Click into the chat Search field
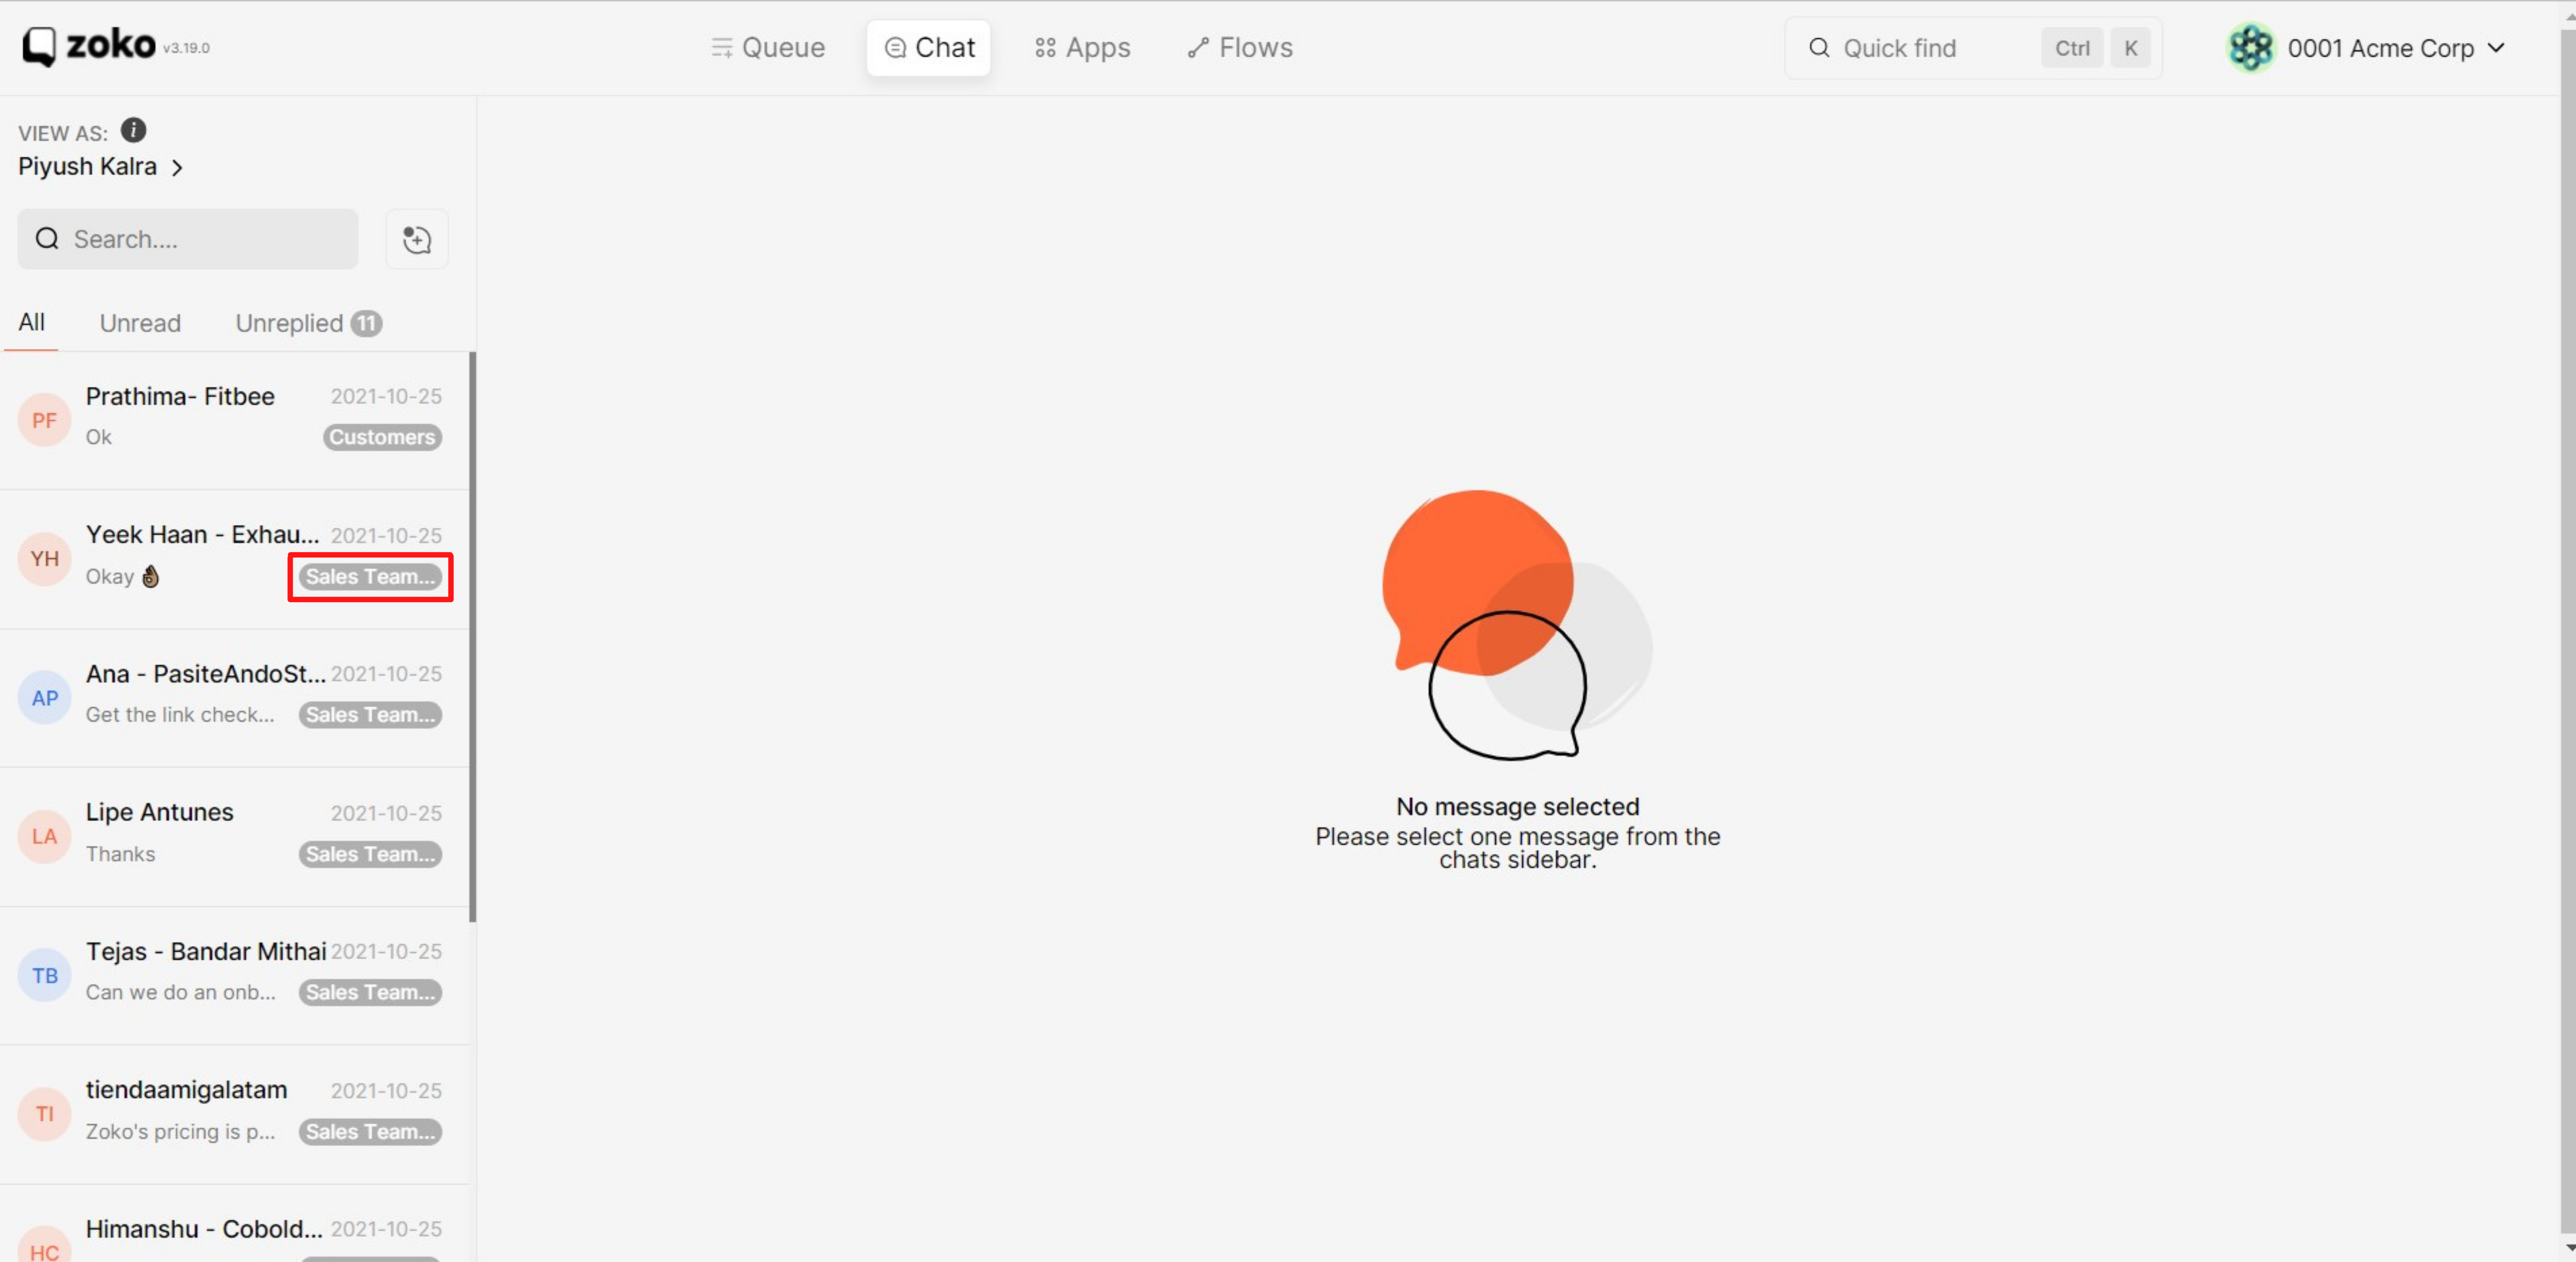The height and width of the screenshot is (1262, 2576). [188, 239]
